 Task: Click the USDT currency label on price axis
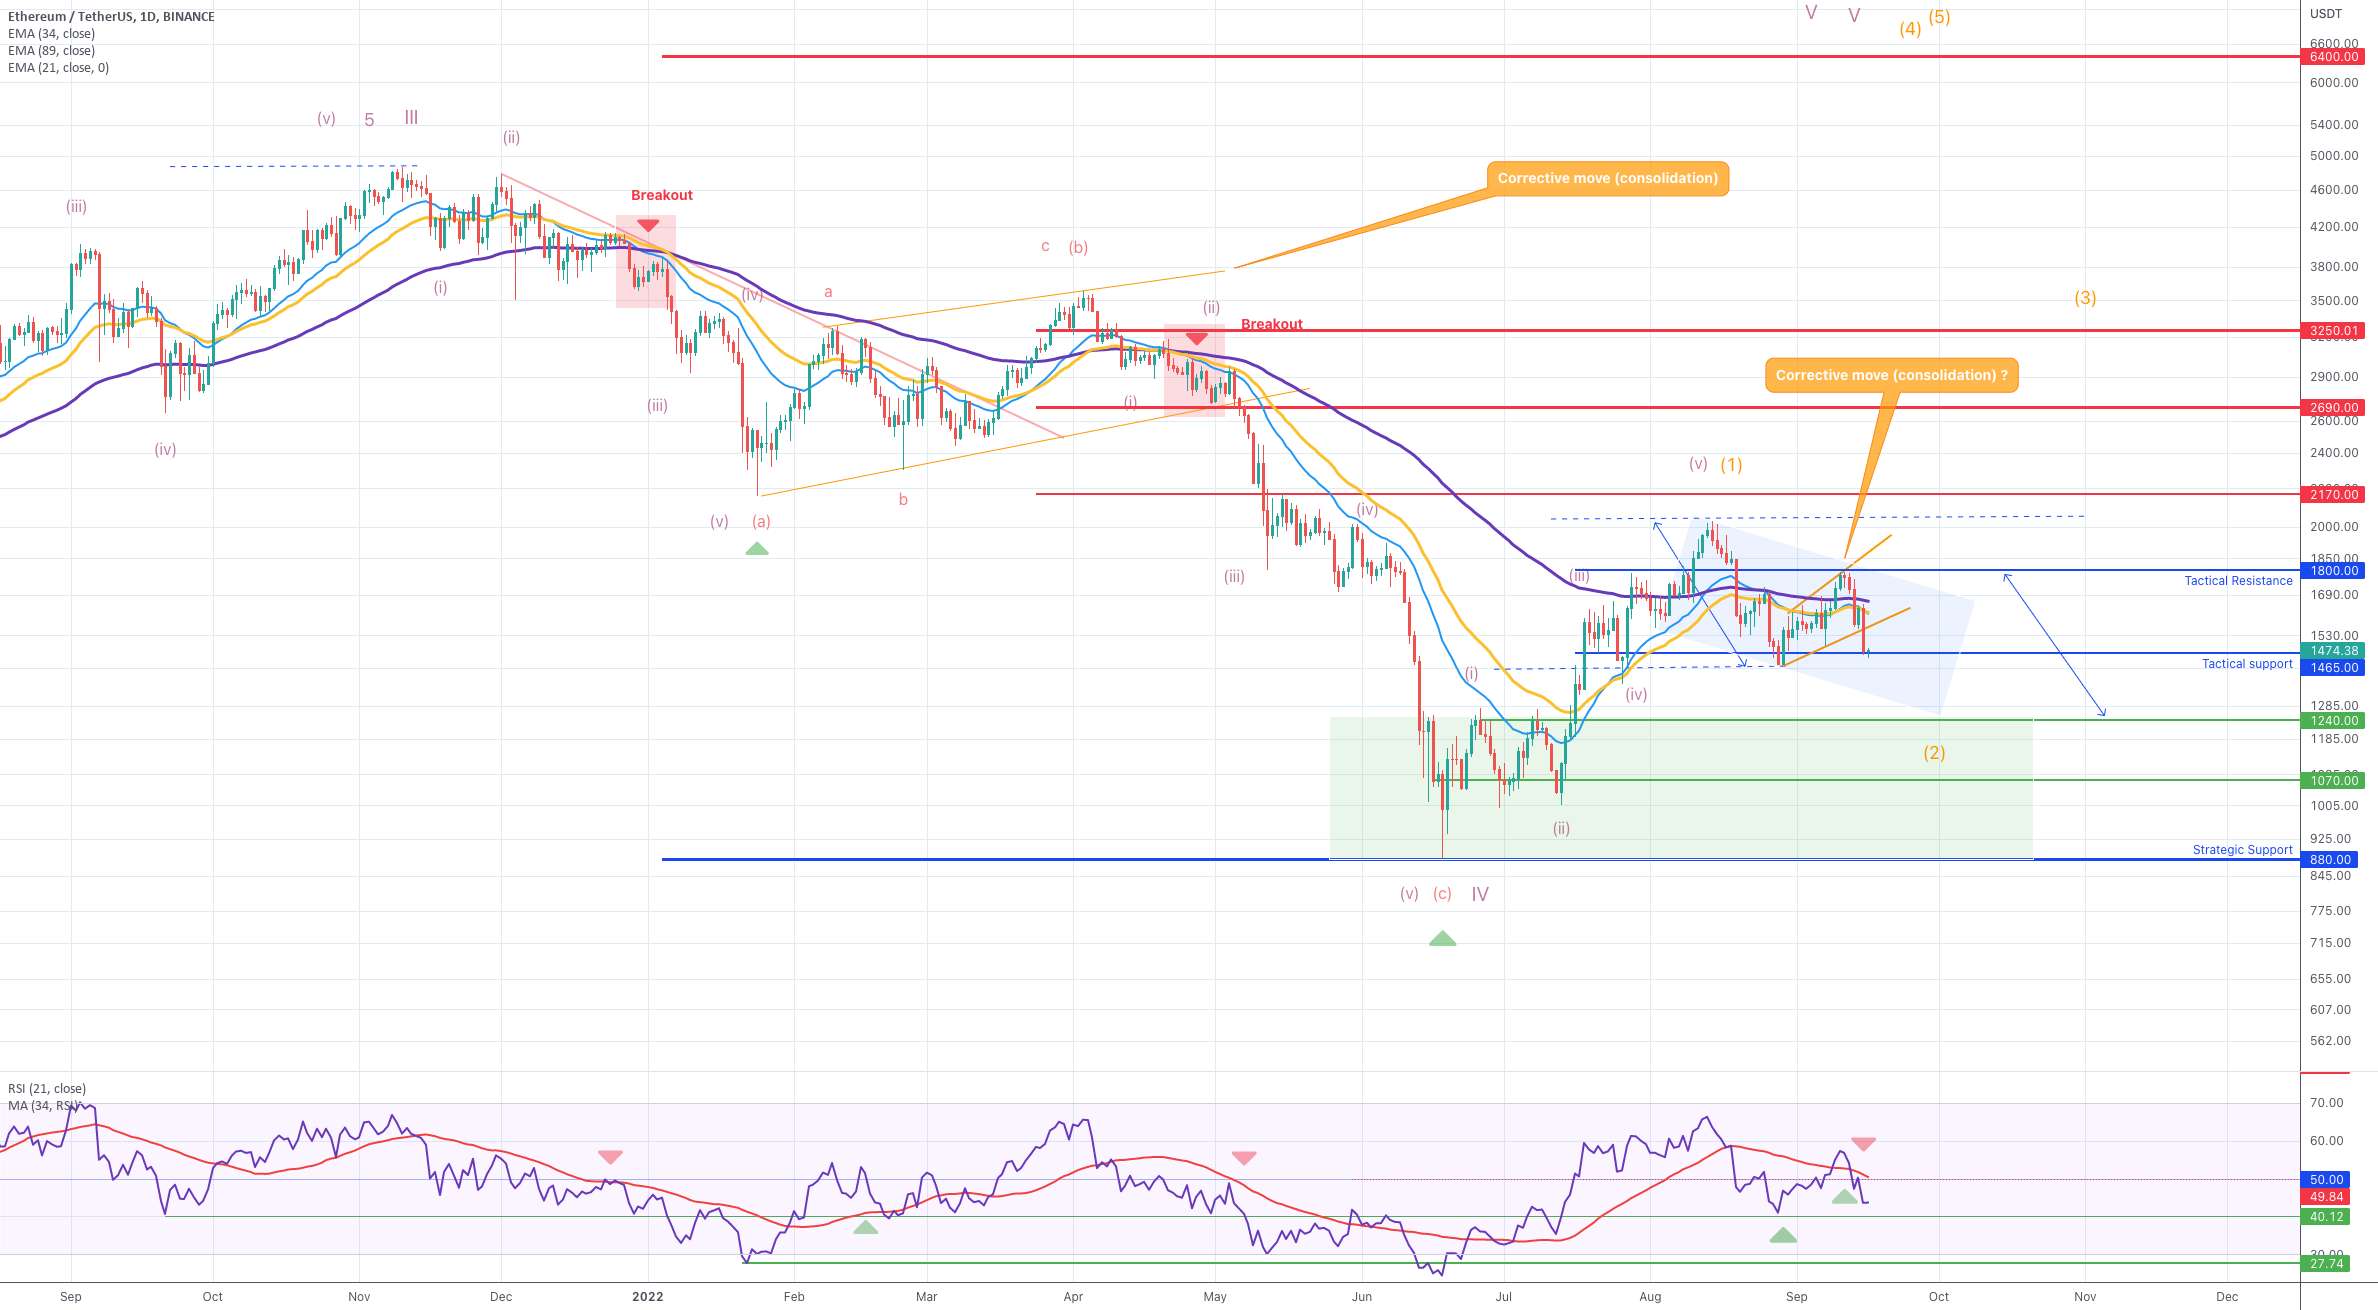2326,14
